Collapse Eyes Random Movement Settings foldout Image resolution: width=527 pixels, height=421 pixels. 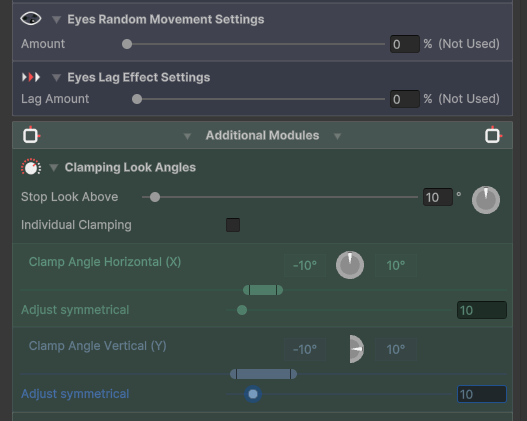click(56, 20)
